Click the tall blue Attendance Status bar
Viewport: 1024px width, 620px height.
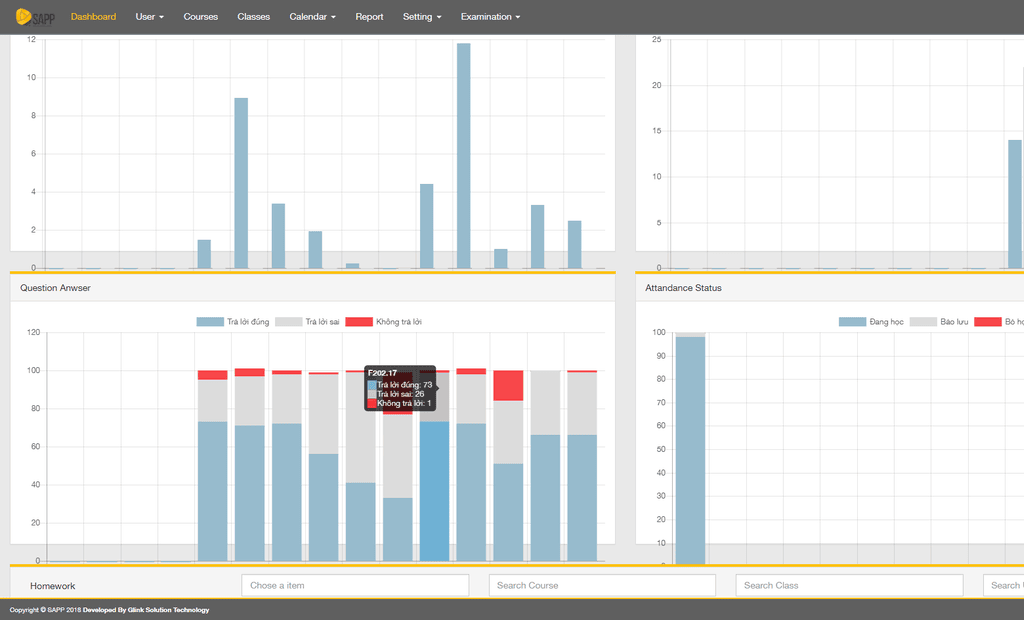[x=690, y=450]
